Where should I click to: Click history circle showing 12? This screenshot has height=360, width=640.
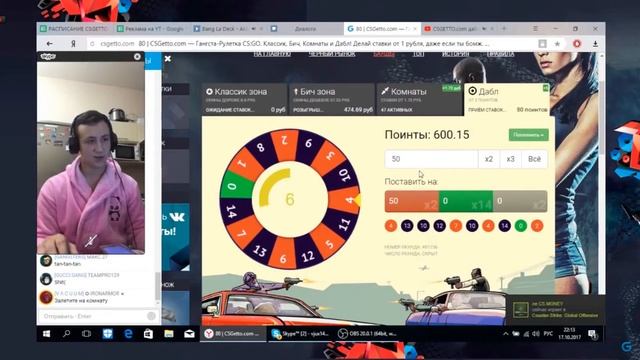pyautogui.click(x=440, y=226)
